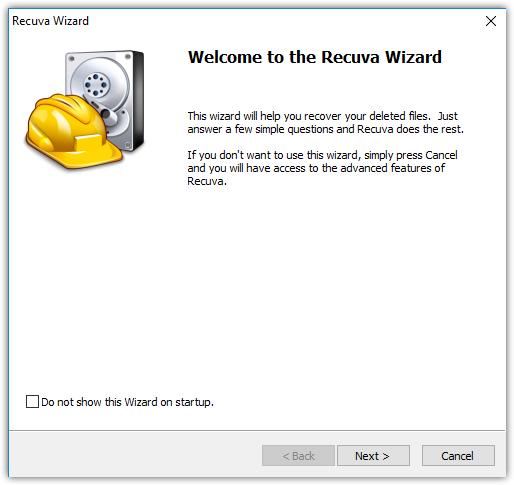Image resolution: width=514 pixels, height=485 pixels.
Task: Click the 'This wizard will help you recover' paragraph
Action: pyautogui.click(x=325, y=123)
